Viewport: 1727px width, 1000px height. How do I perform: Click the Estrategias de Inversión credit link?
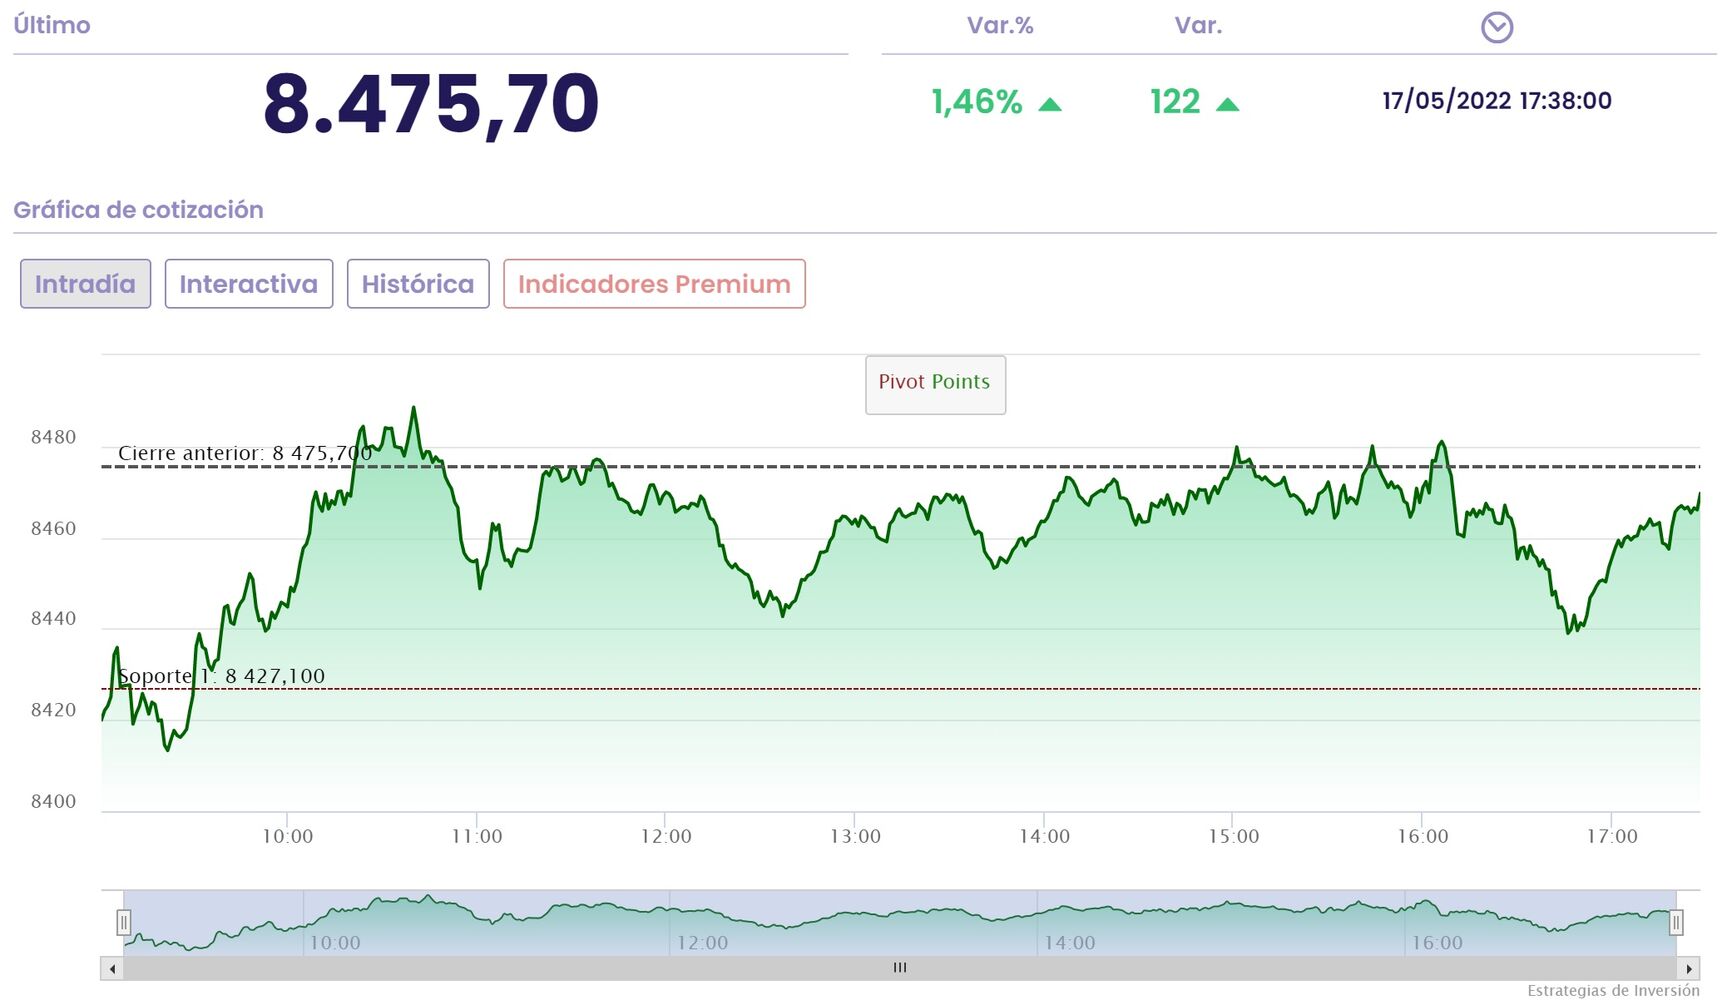(x=1612, y=990)
